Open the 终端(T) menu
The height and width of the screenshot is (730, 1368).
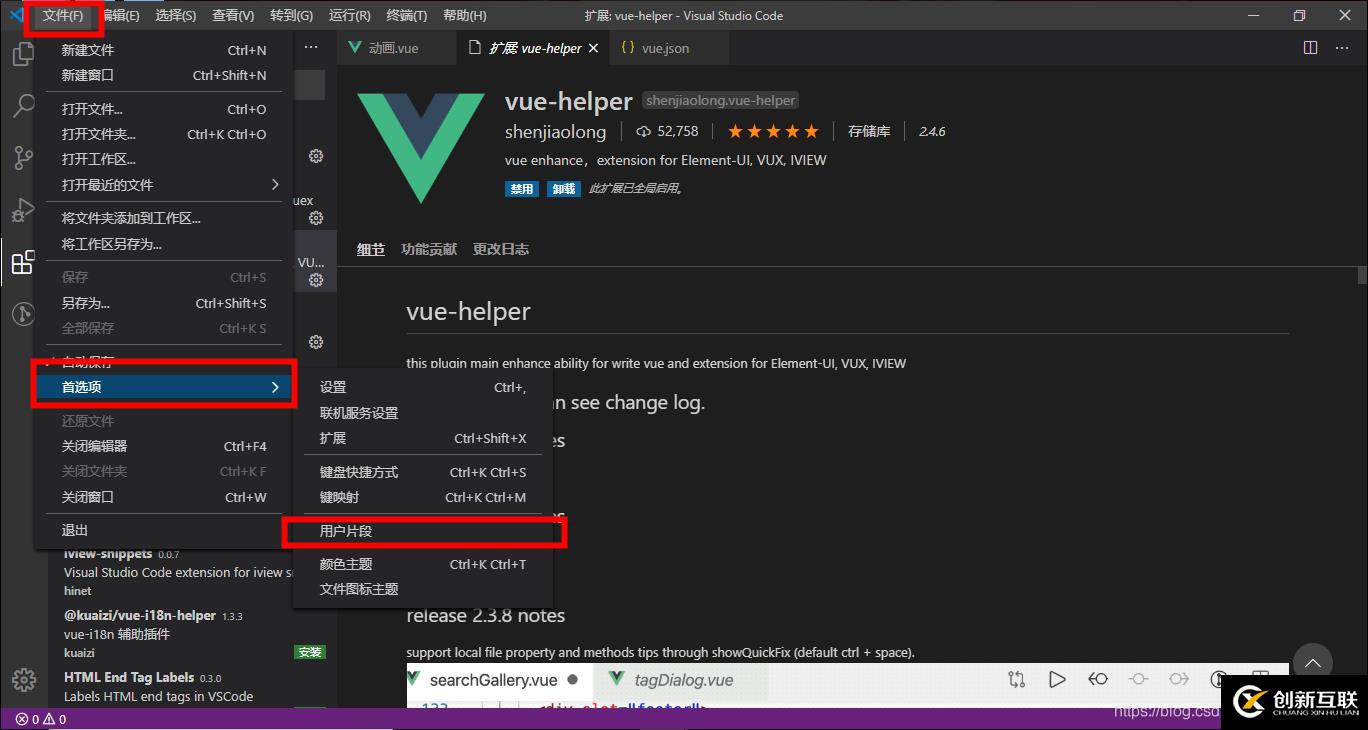406,16
